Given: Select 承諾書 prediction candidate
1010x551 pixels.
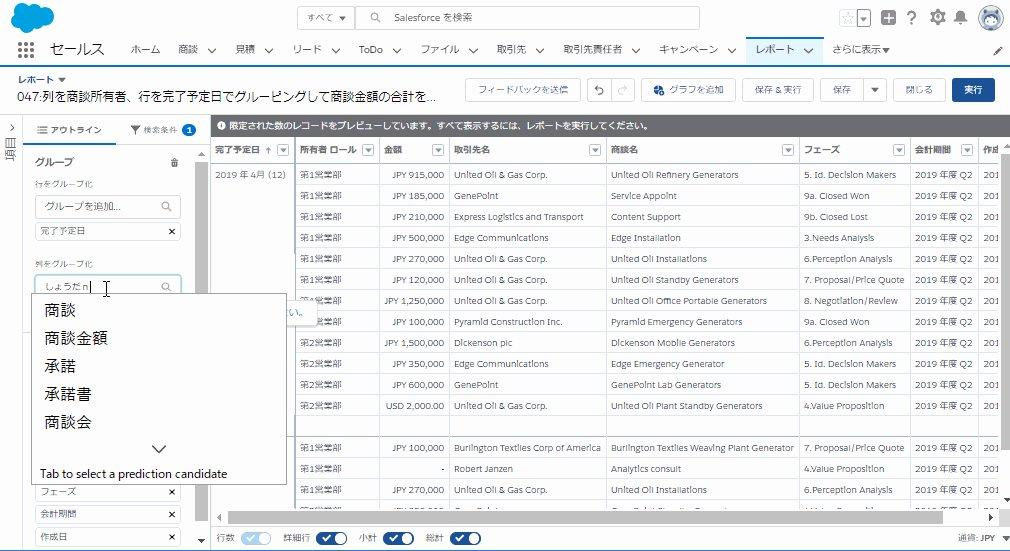Looking at the screenshot, I should pos(68,394).
